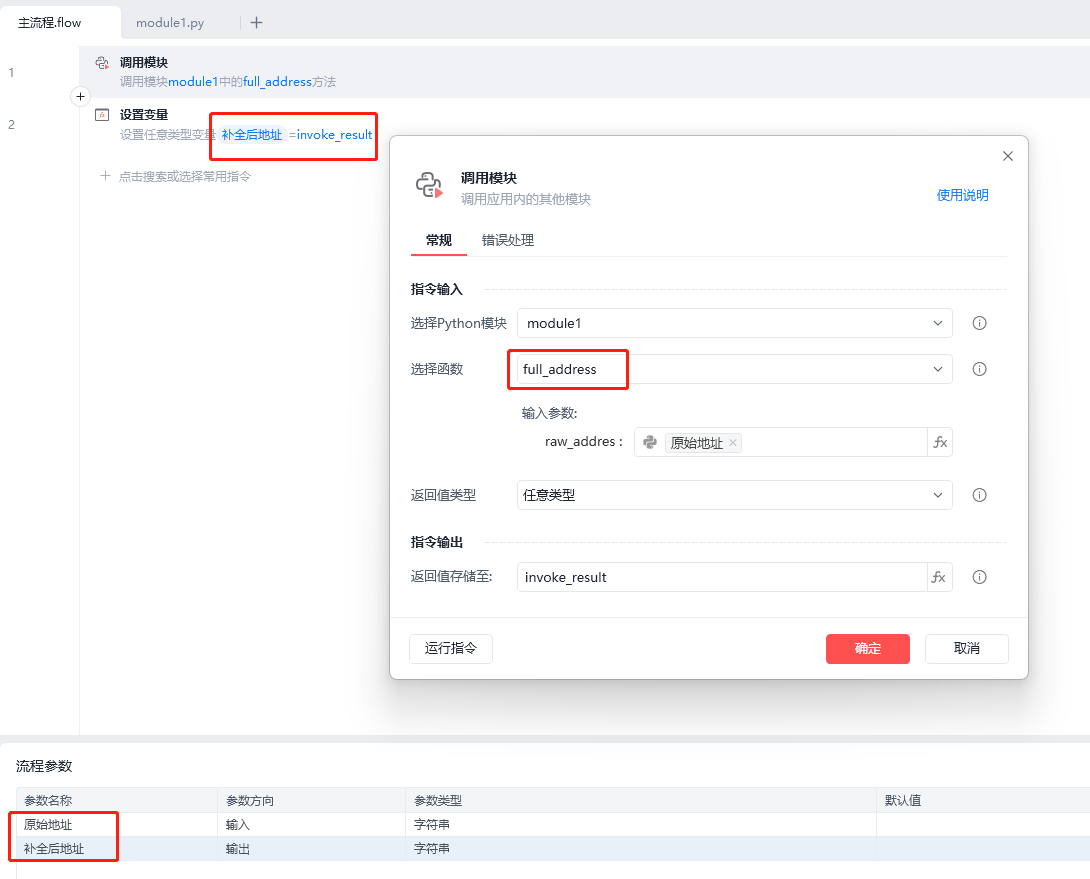This screenshot has width=1090, height=879.
Task: Show info for return value storage
Action: click(x=979, y=577)
